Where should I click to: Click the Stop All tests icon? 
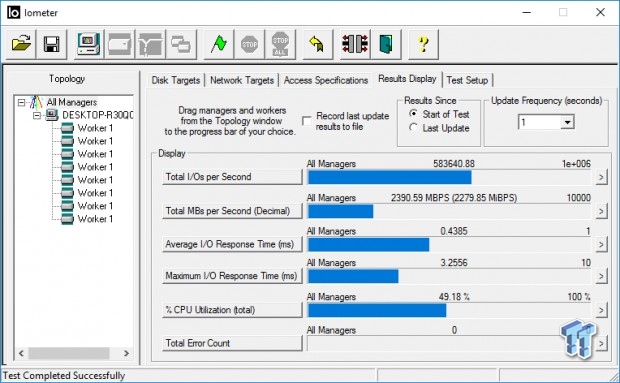[x=280, y=44]
